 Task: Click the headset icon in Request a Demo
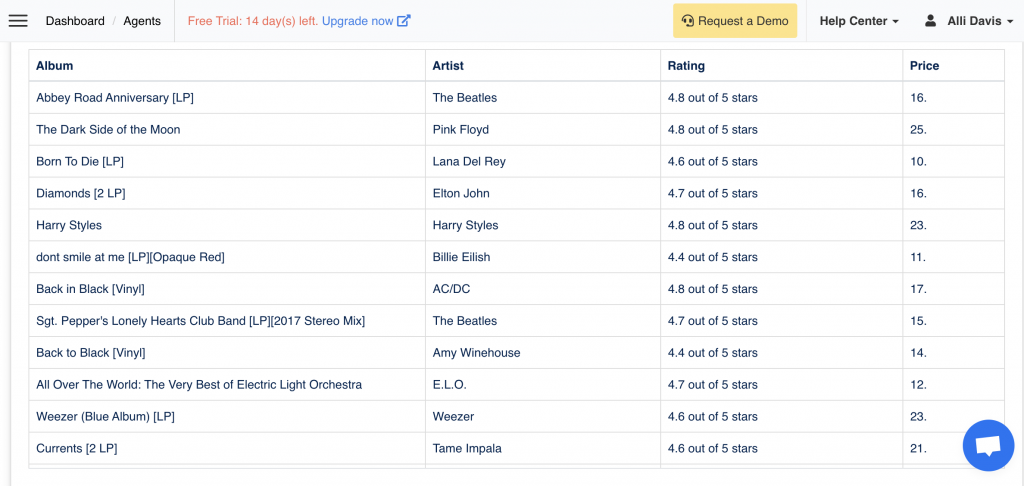688,21
